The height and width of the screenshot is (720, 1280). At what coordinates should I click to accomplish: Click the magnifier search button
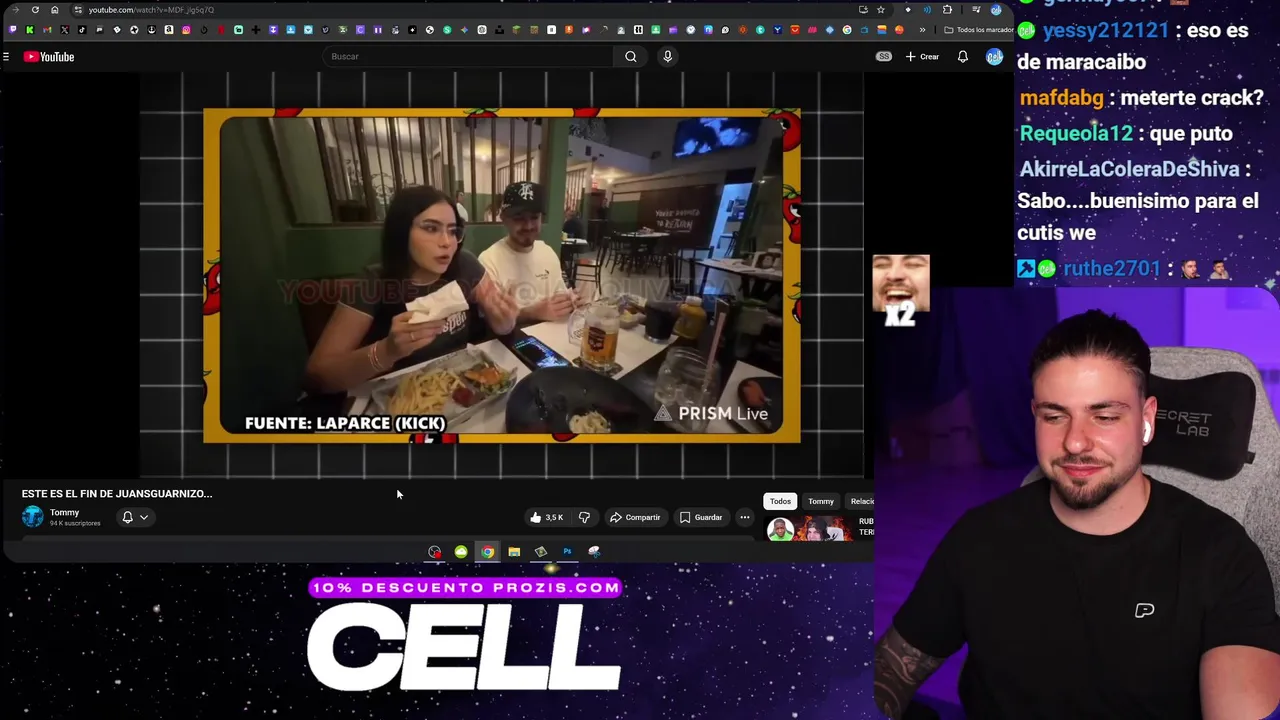631,56
